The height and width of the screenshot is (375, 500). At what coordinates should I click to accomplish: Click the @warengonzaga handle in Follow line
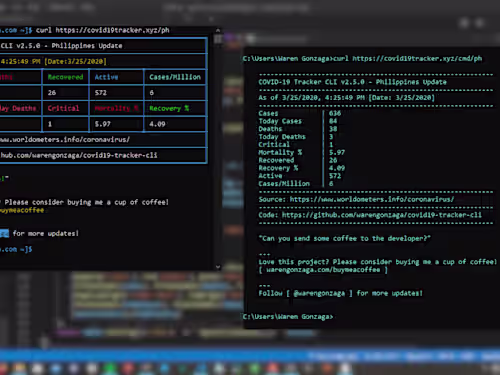(x=319, y=293)
